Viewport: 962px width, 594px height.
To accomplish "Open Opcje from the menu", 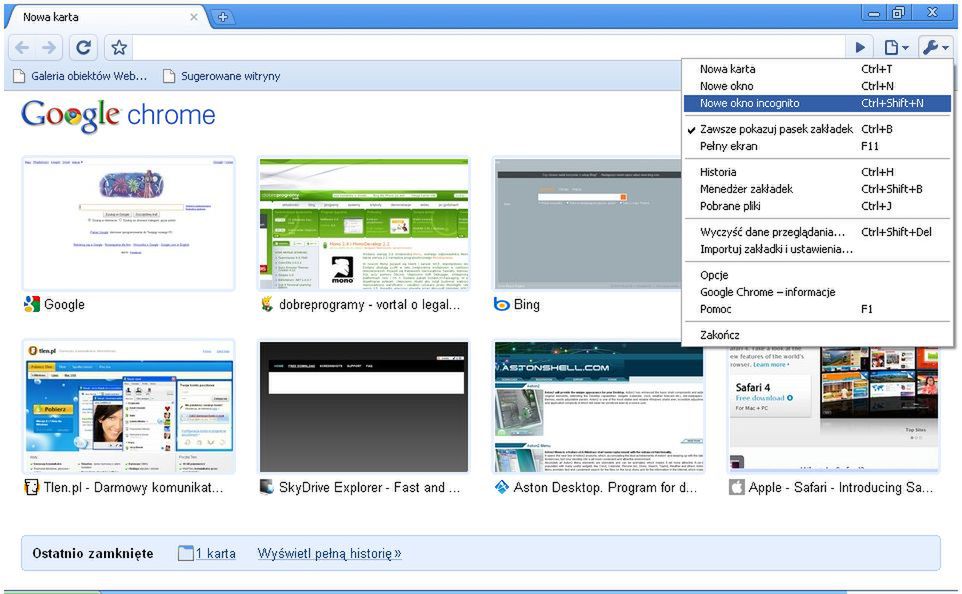I will (817, 275).
